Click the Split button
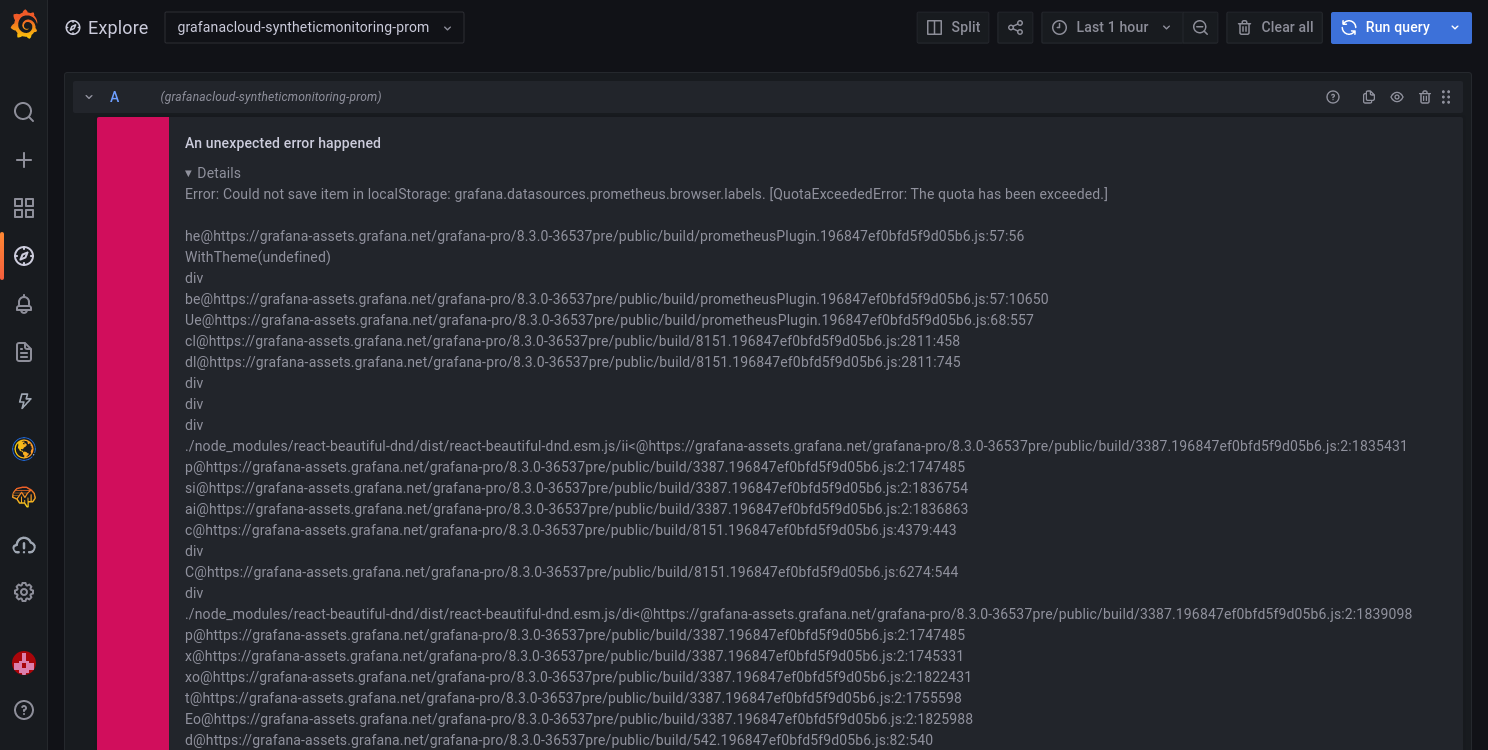The width and height of the screenshot is (1488, 750). [953, 28]
